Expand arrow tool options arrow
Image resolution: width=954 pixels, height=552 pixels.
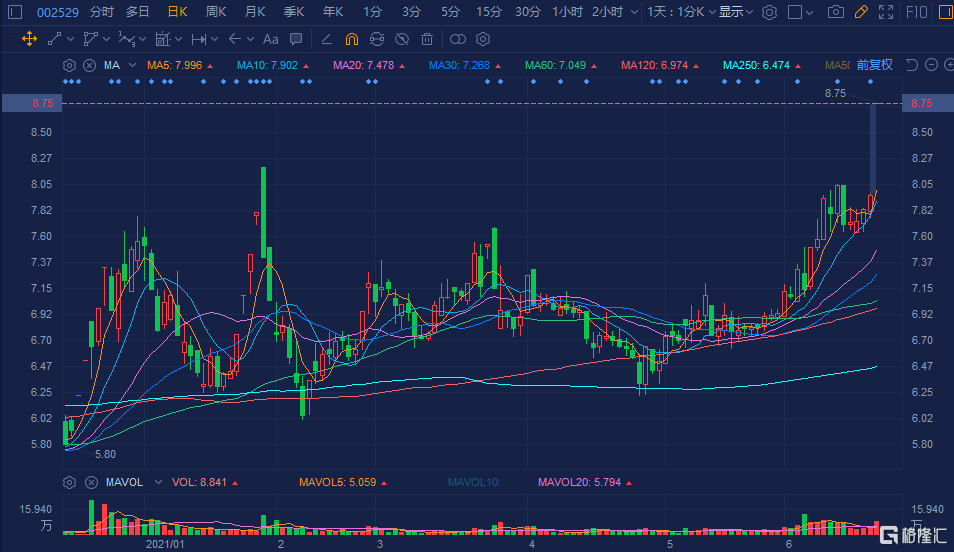(x=250, y=40)
